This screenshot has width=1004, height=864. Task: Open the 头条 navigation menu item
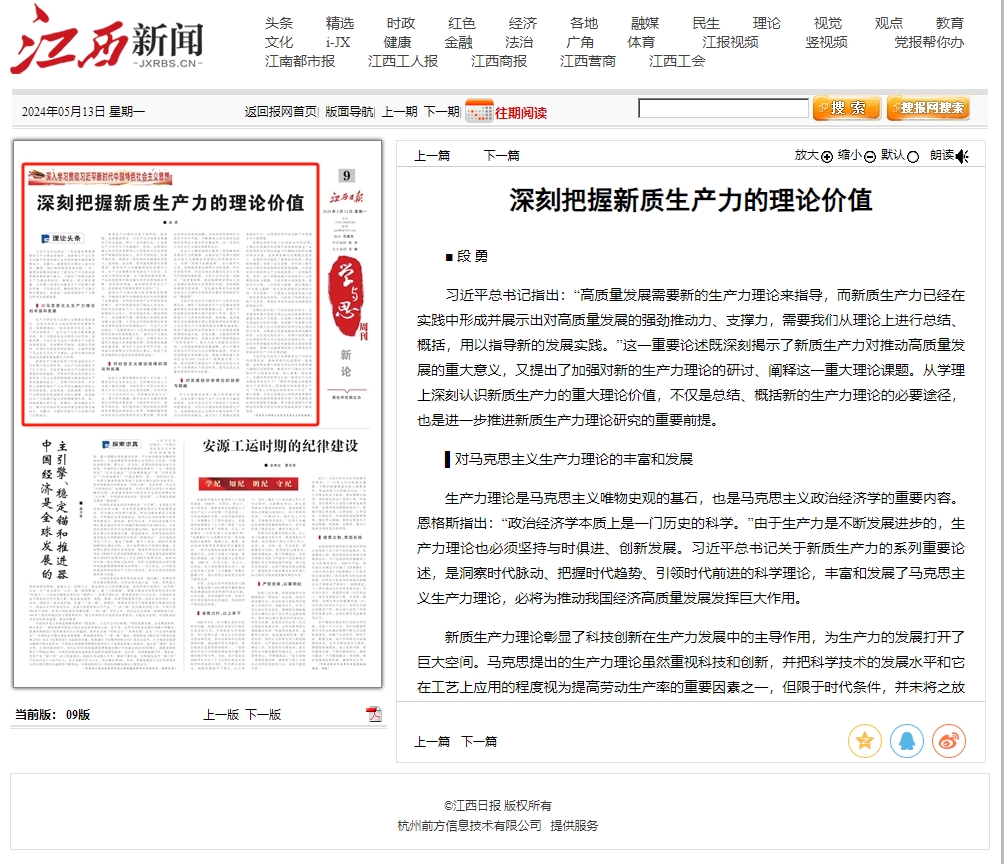(279, 23)
